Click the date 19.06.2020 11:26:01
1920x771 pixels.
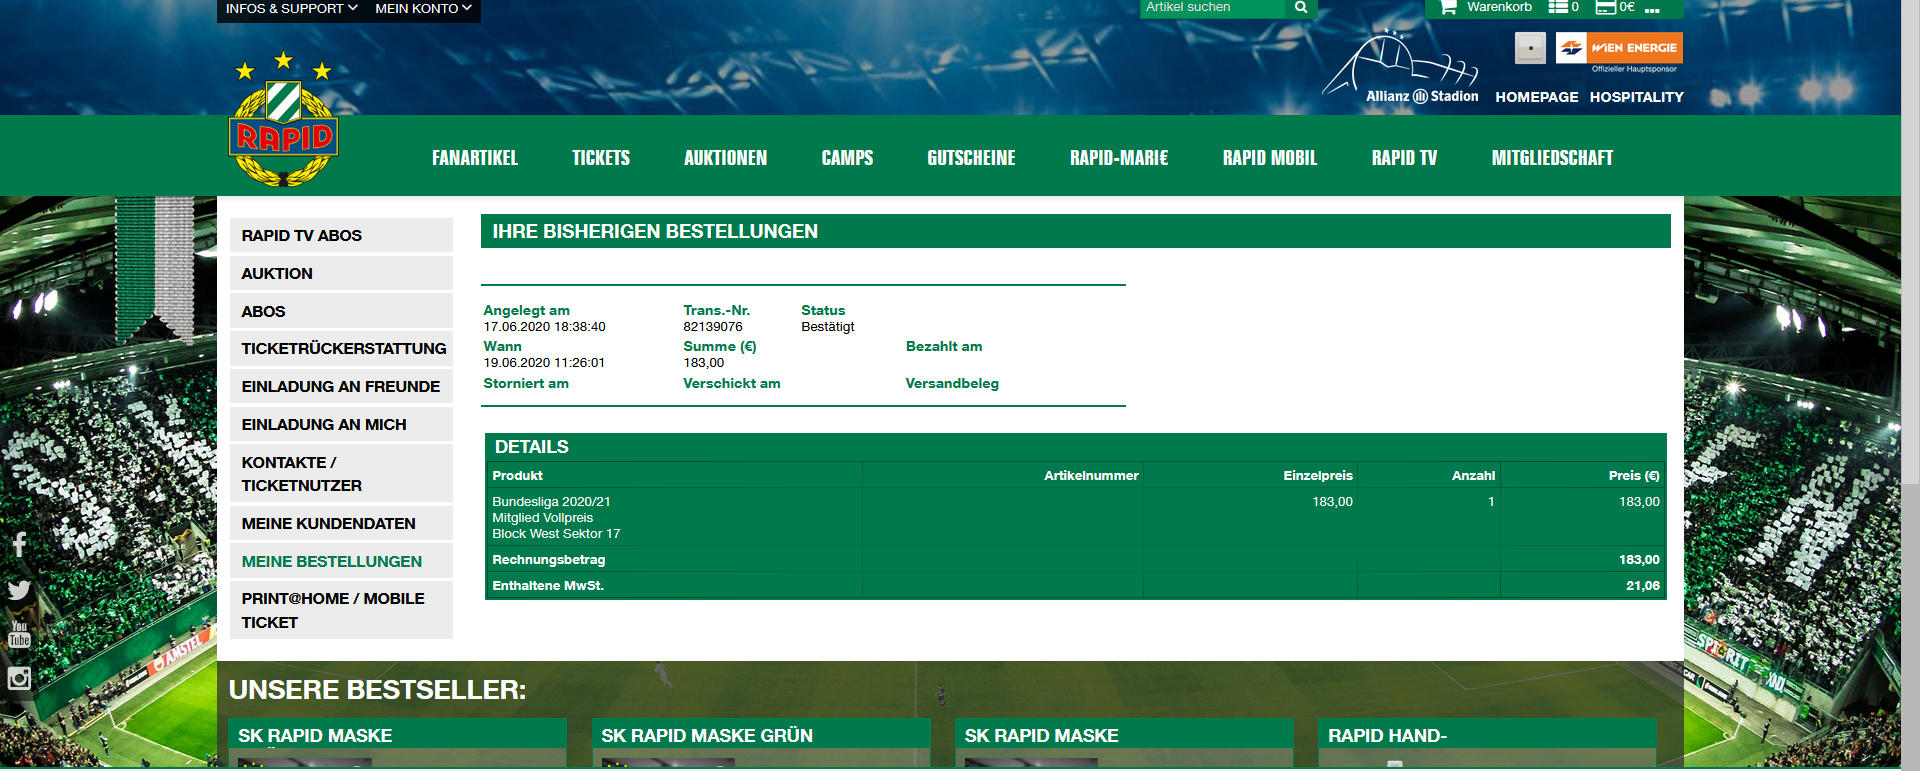point(545,363)
